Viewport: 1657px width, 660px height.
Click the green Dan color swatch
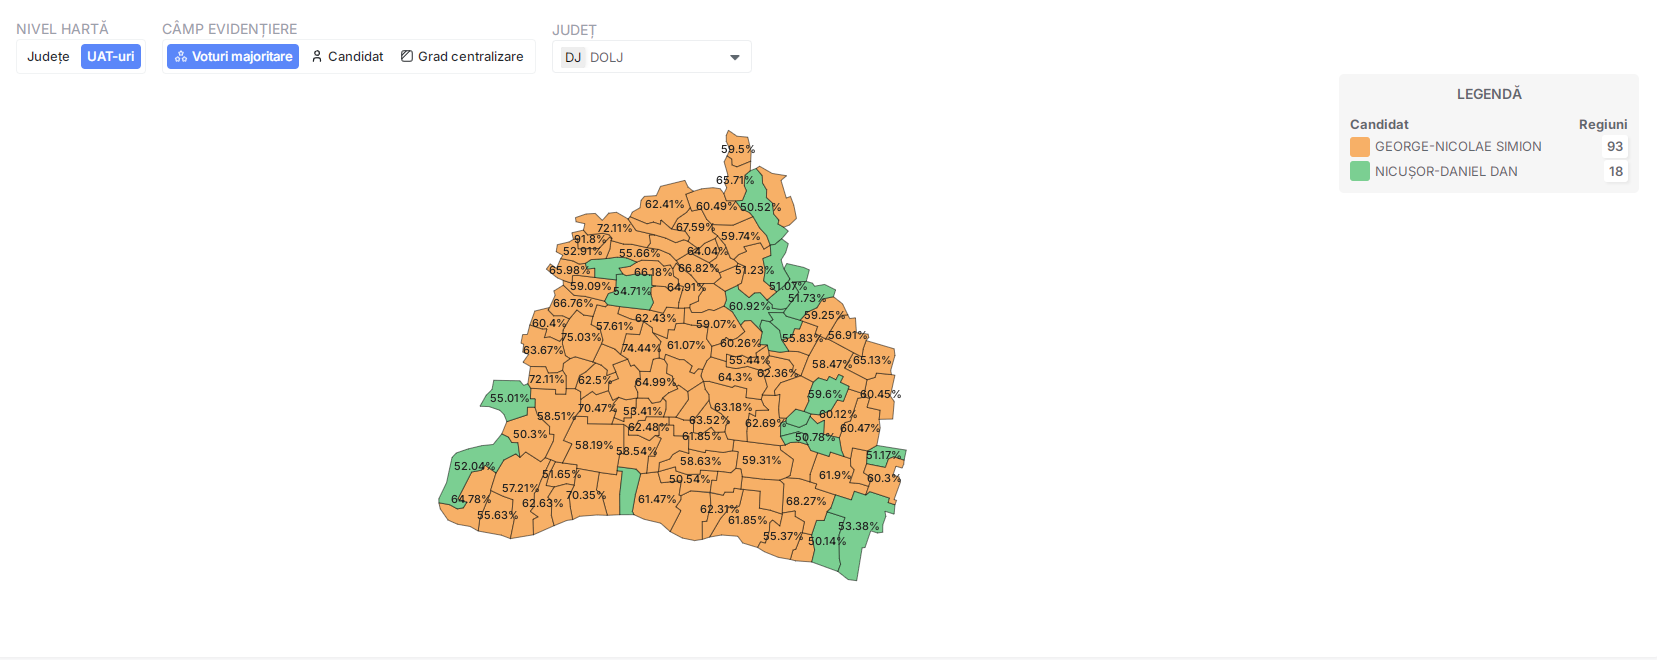click(1359, 172)
